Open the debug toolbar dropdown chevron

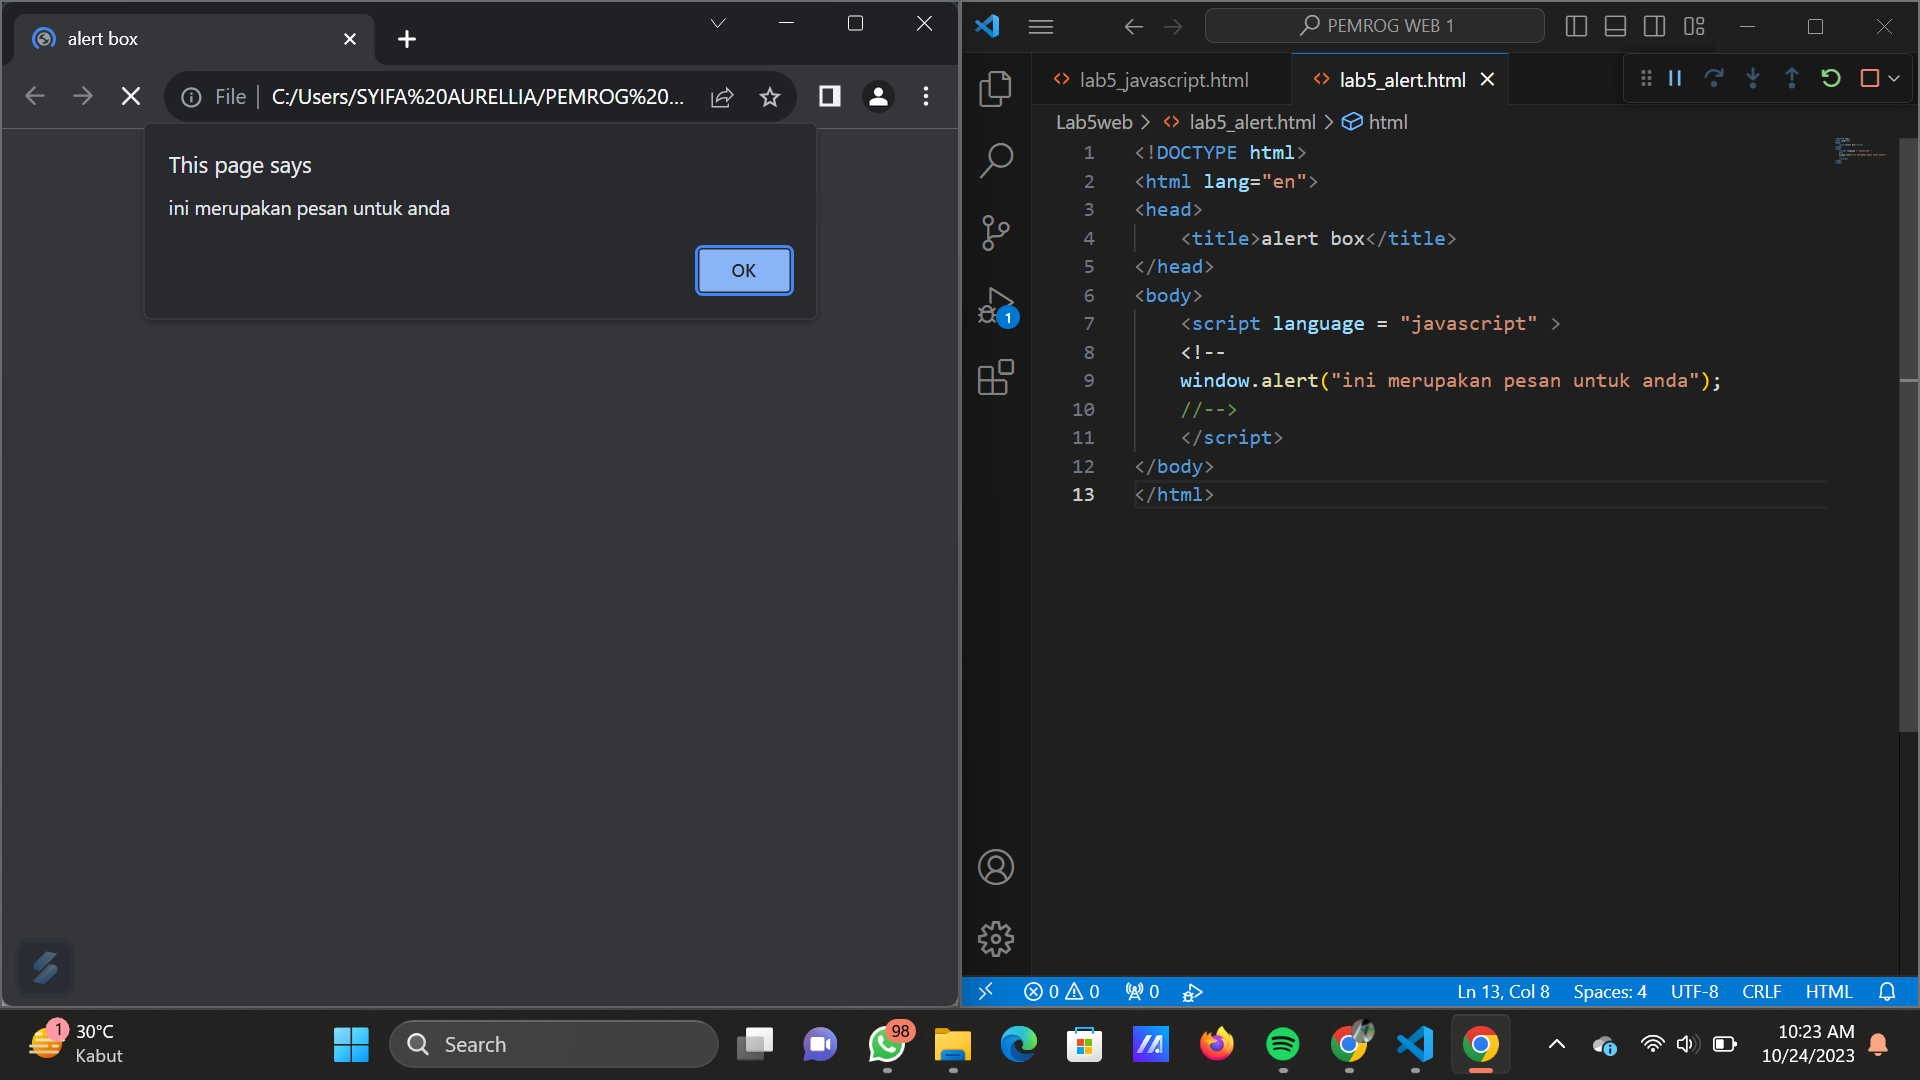click(x=1895, y=78)
